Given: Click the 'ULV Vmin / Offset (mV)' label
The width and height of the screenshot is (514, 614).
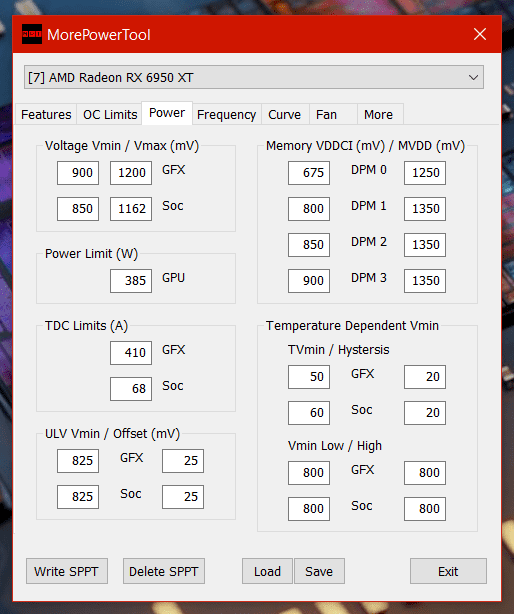Looking at the screenshot, I should tap(112, 434).
